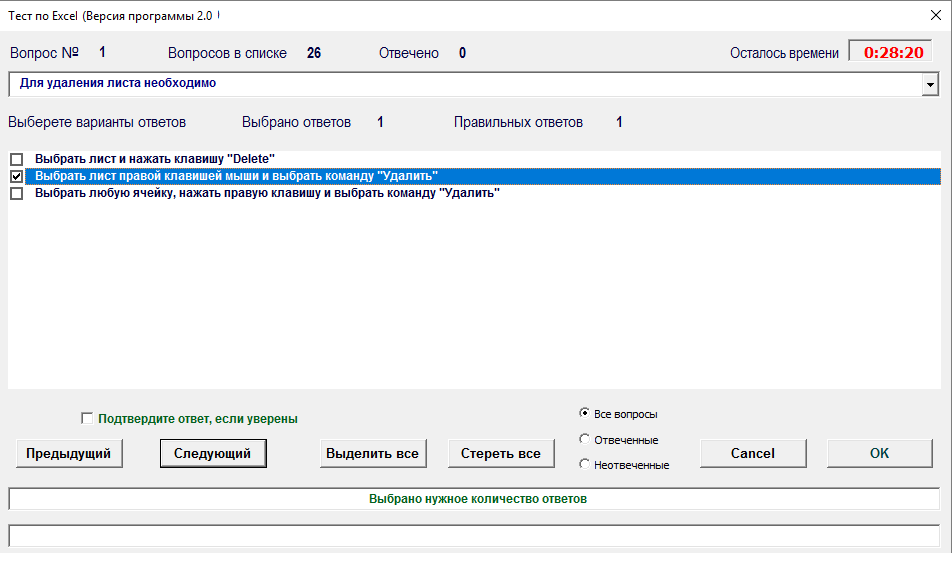This screenshot has height=588, width=952.
Task: Click the "Осталось времени" label
Action: point(784,53)
